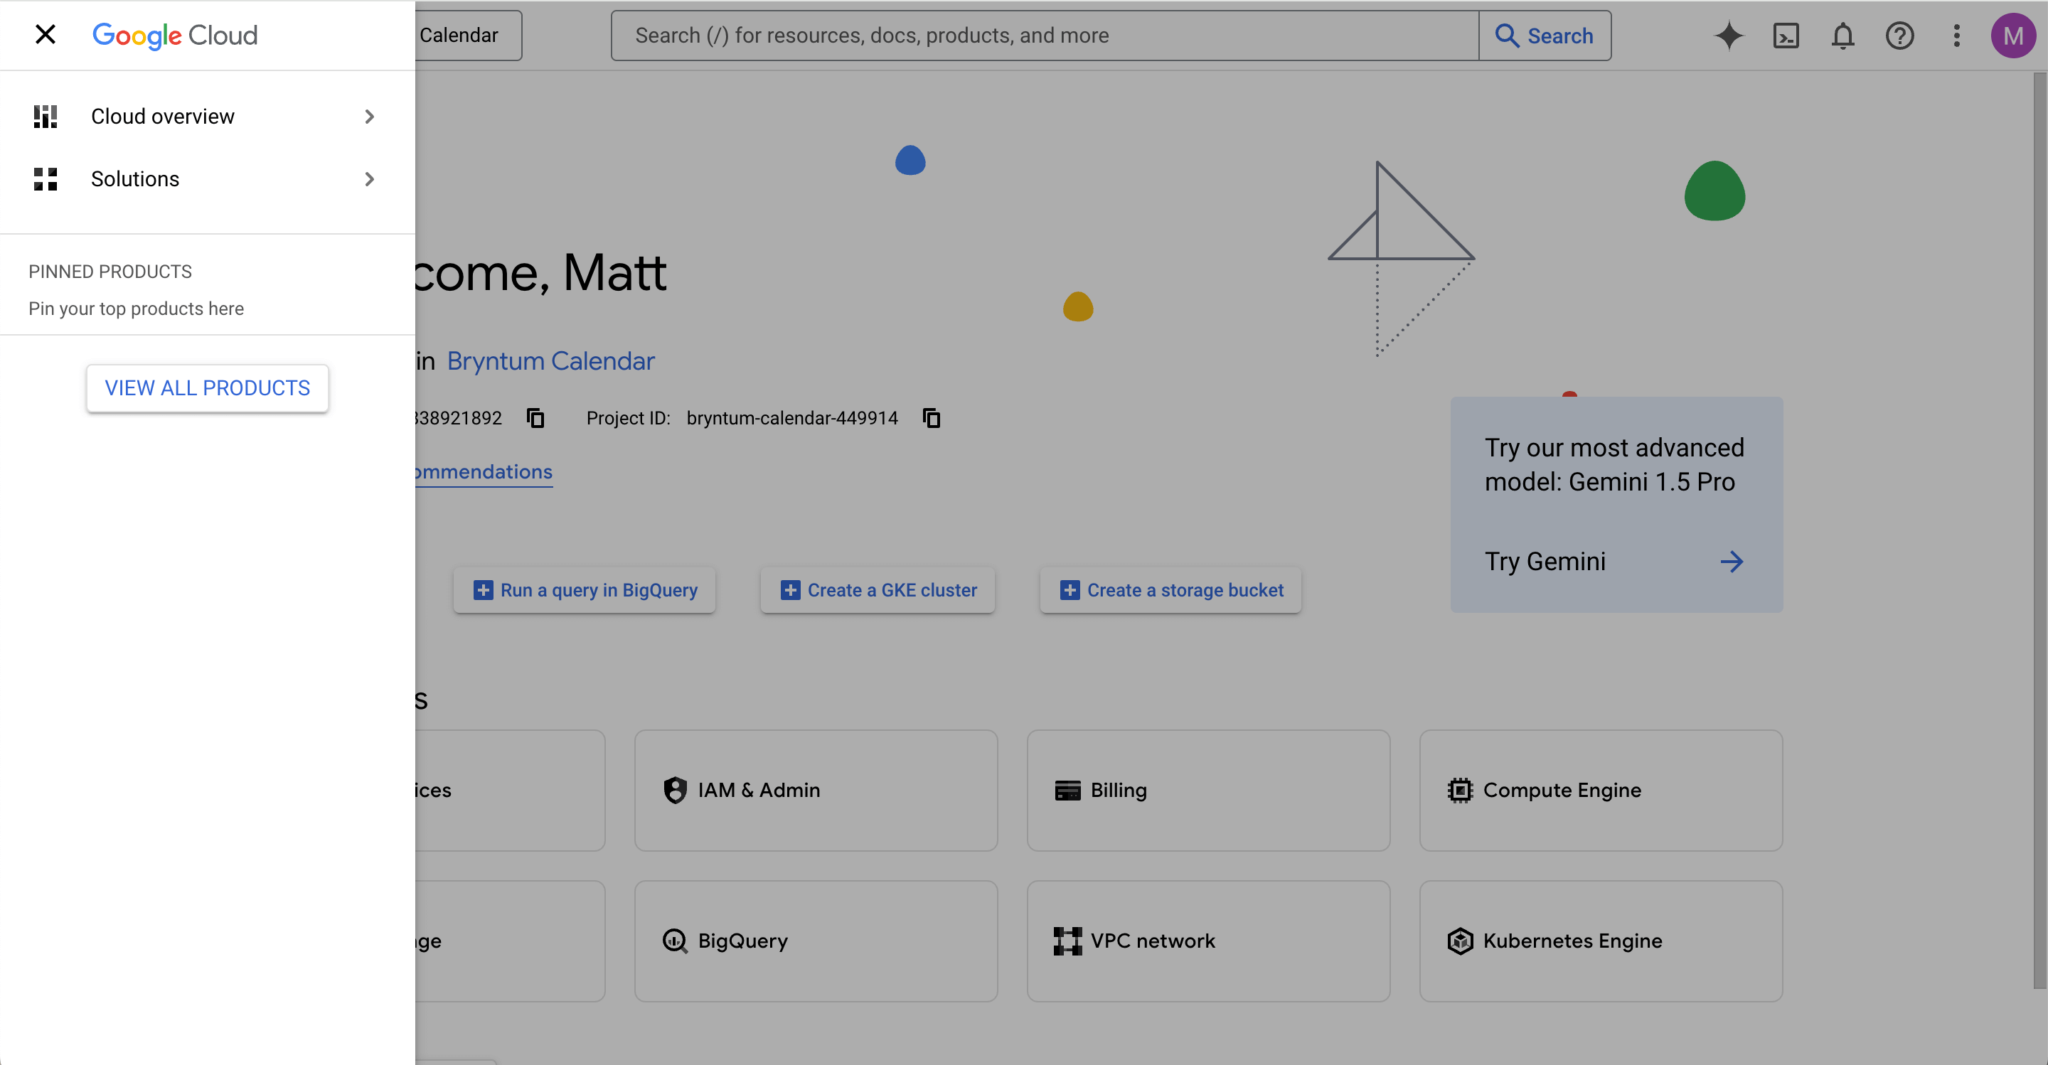The width and height of the screenshot is (2048, 1065).
Task: Click Create a storage bucket
Action: [1171, 590]
